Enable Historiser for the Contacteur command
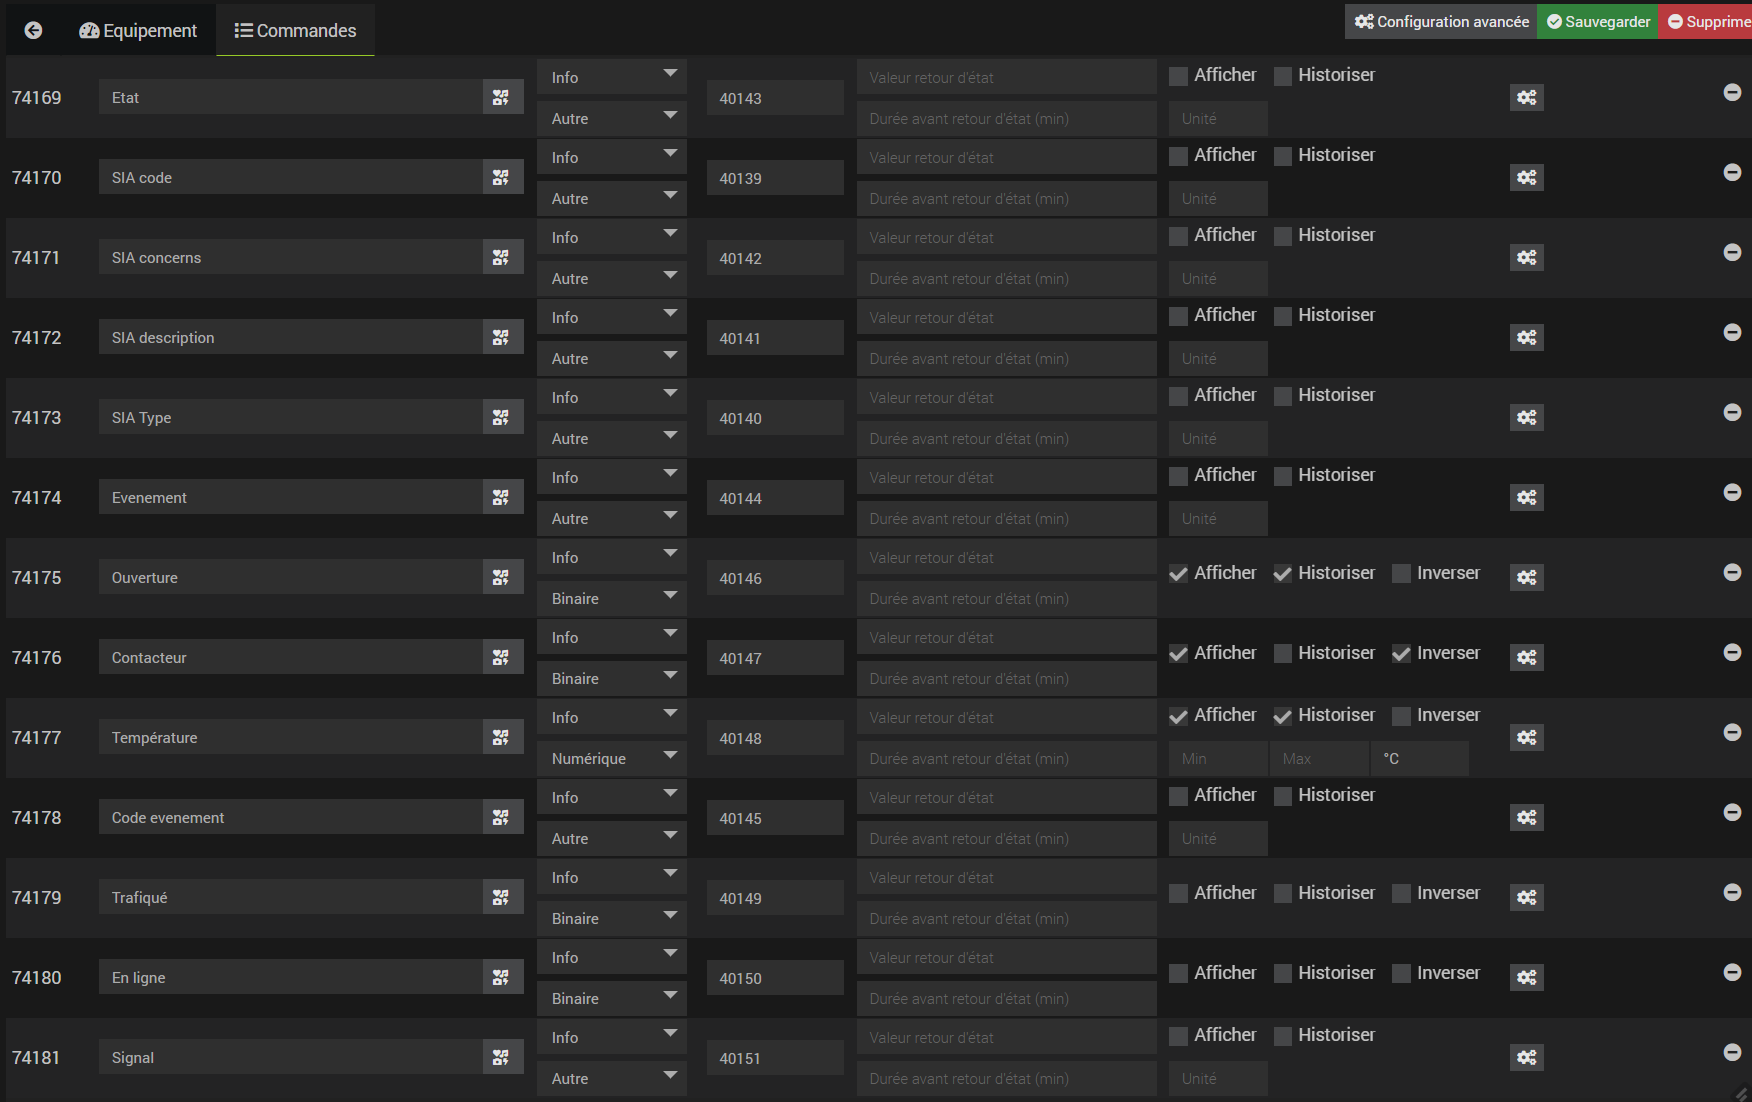Viewport: 1752px width, 1102px height. [x=1283, y=654]
